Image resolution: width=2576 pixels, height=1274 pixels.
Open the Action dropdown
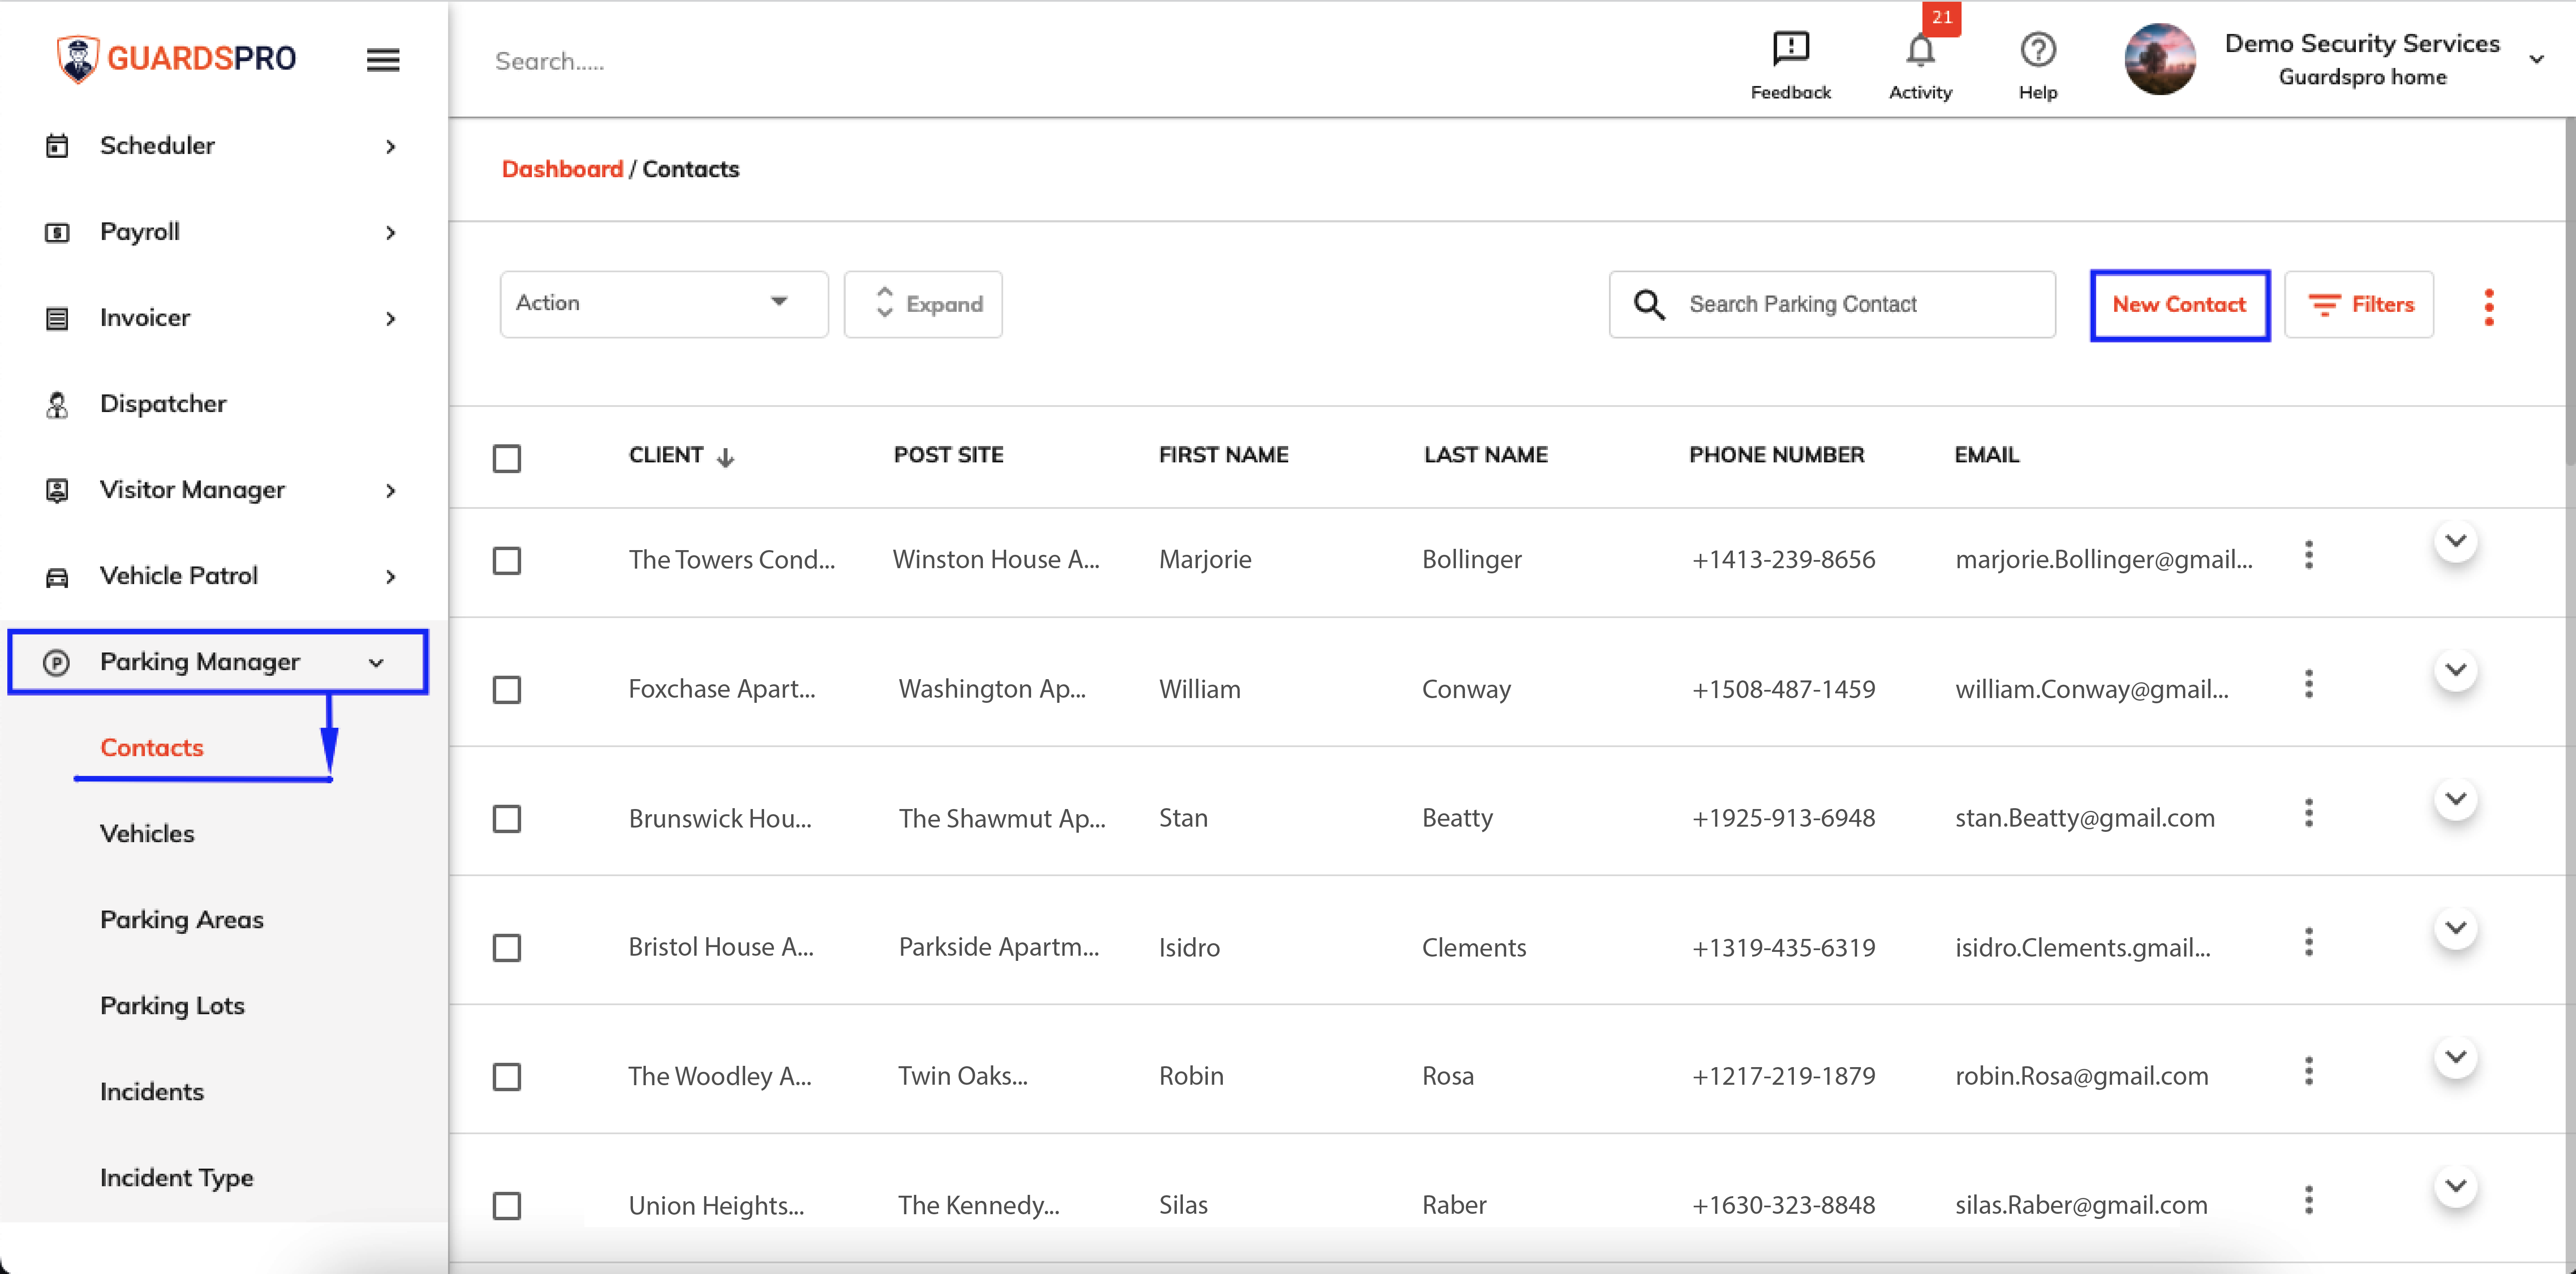point(664,304)
